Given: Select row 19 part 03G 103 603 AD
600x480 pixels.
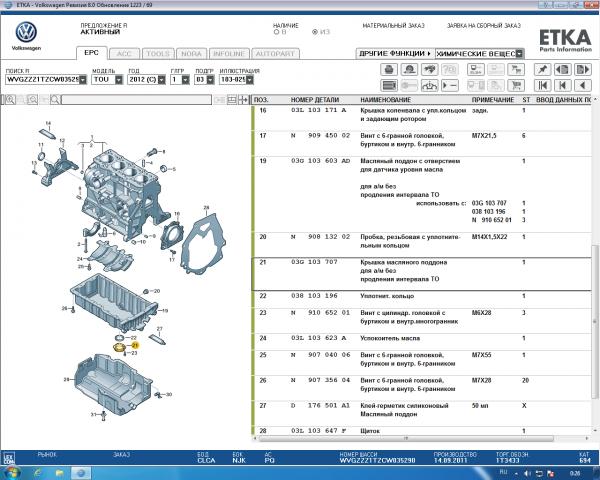Looking at the screenshot, I should (422, 194).
